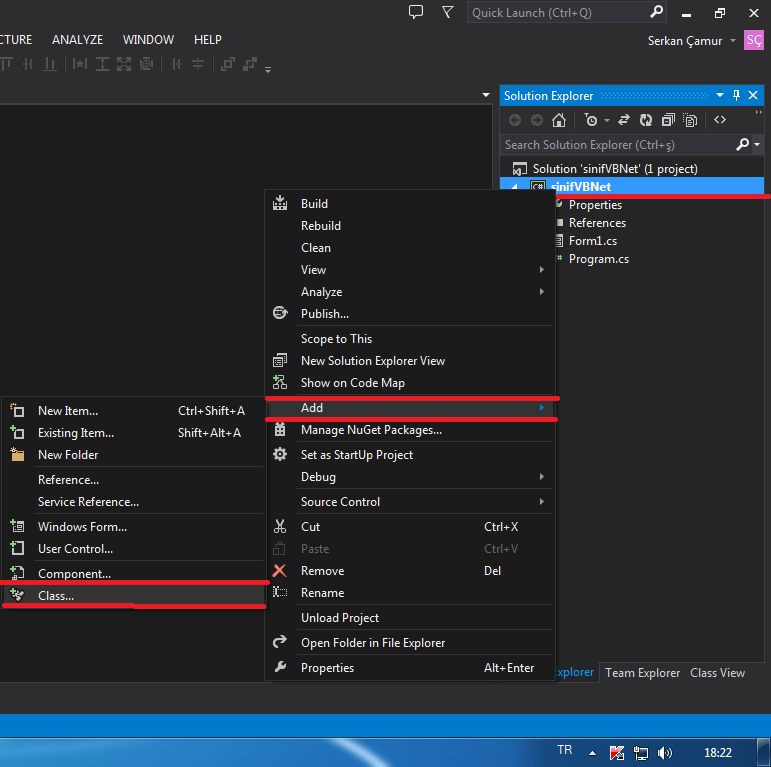Collapse All items in Solution Explorer
771x767 pixels.
point(668,120)
